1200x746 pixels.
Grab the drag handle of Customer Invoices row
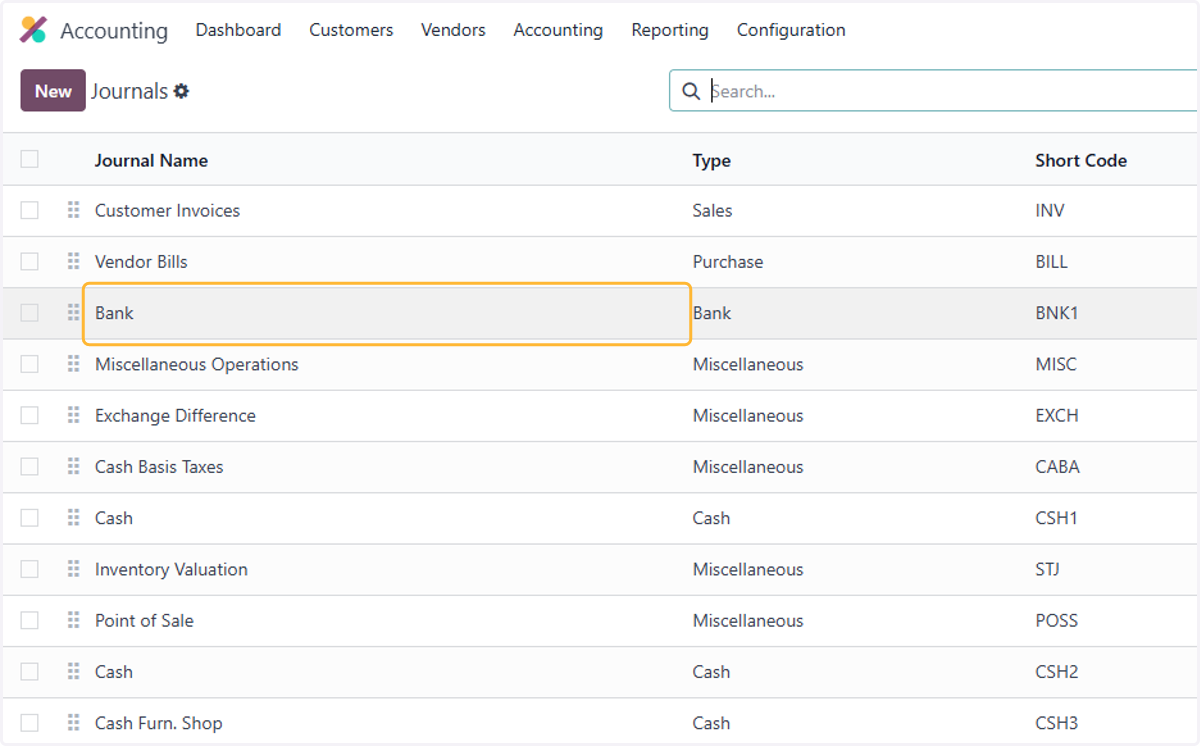click(x=73, y=210)
